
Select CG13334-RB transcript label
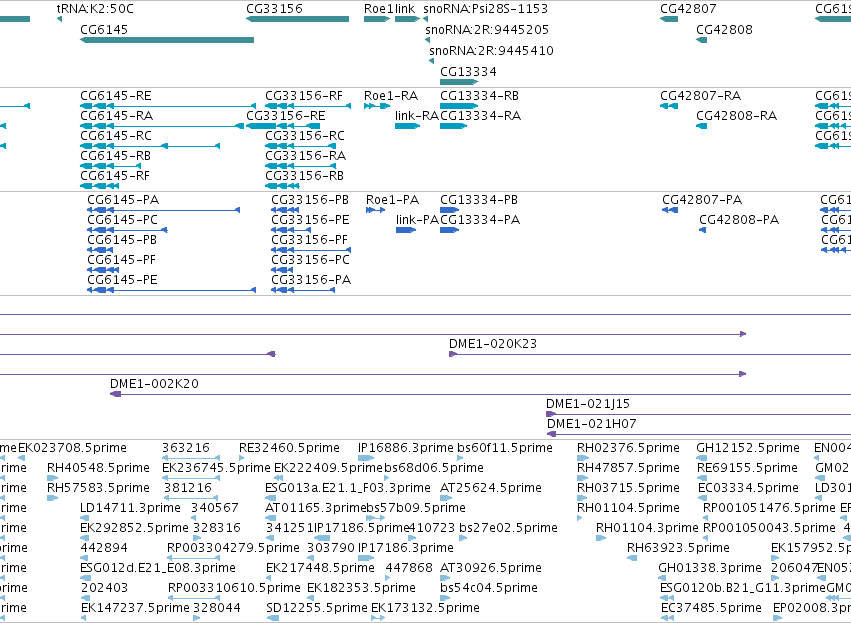480,96
